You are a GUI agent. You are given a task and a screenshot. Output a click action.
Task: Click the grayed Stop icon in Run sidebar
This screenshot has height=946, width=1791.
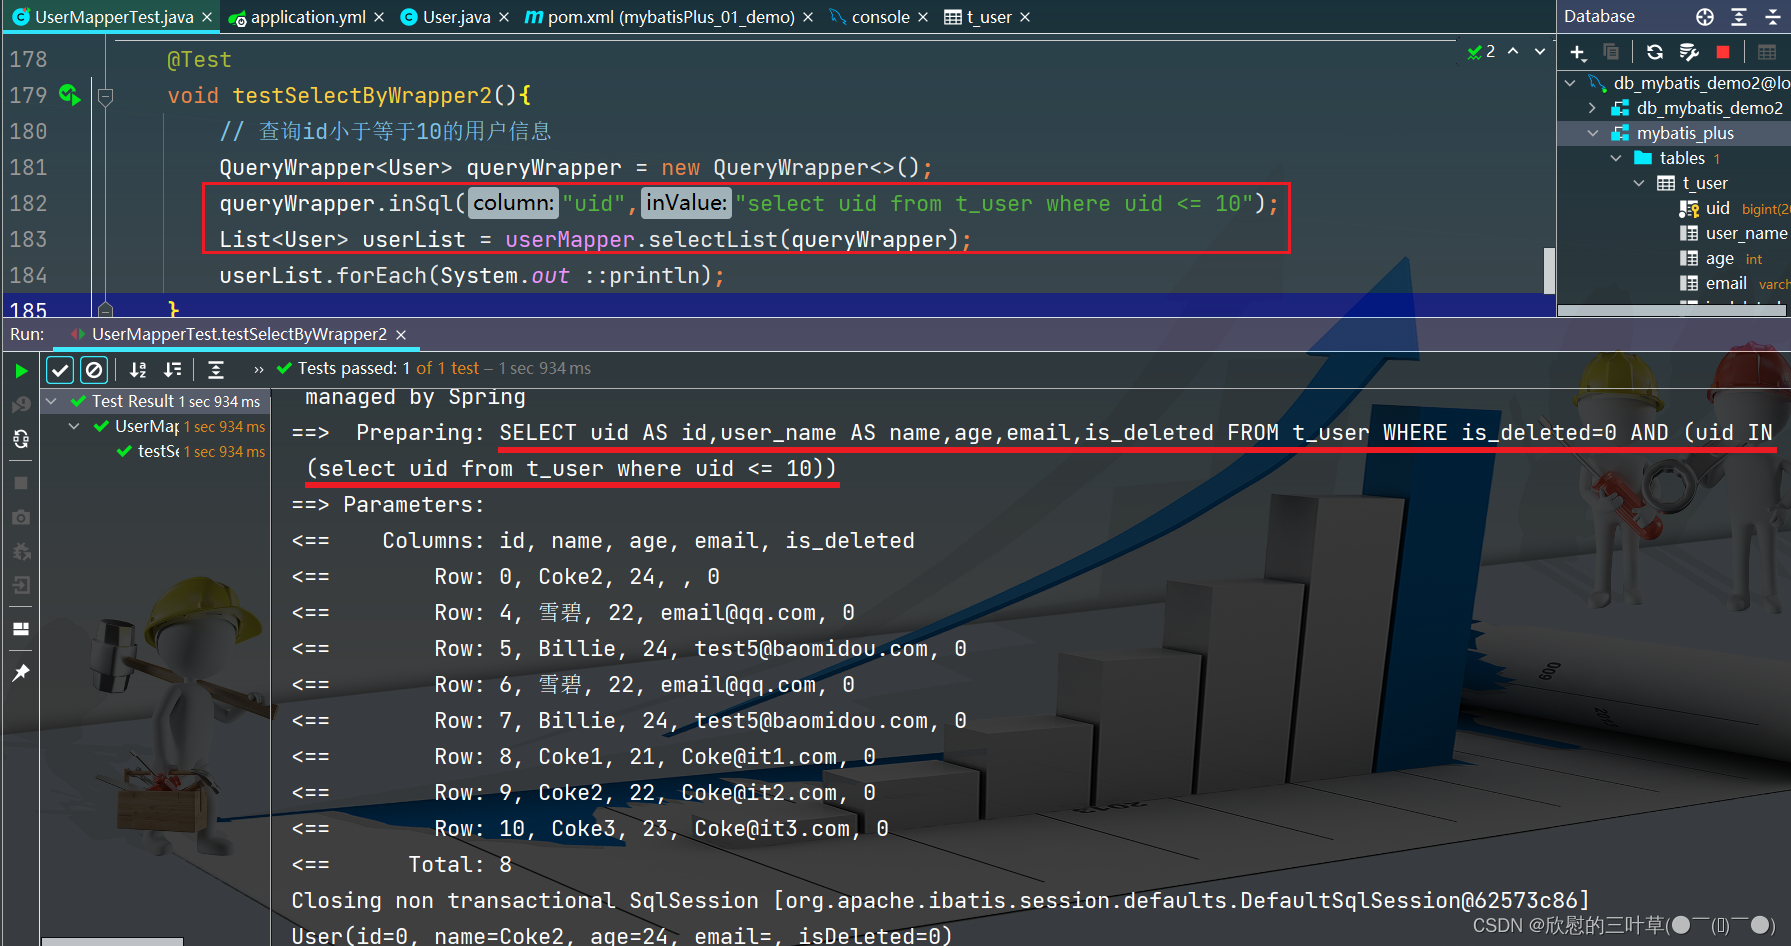21,483
